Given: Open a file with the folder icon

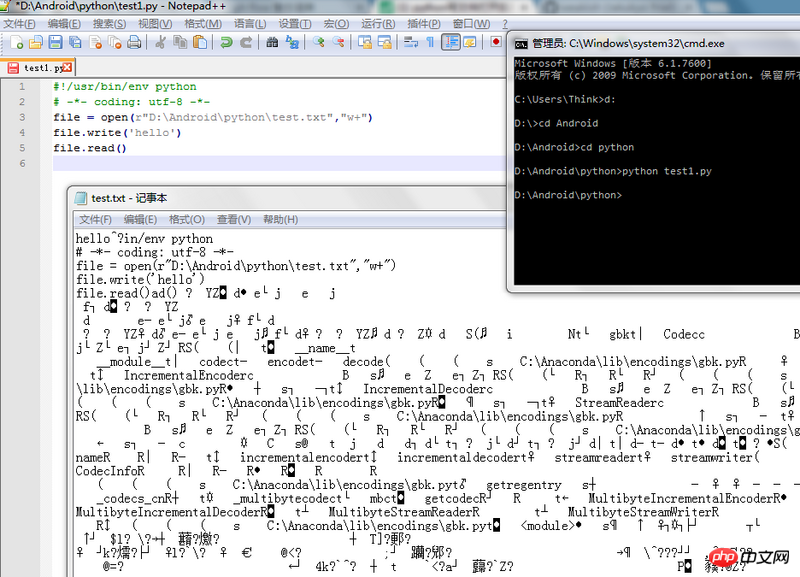Looking at the screenshot, I should click(36, 42).
